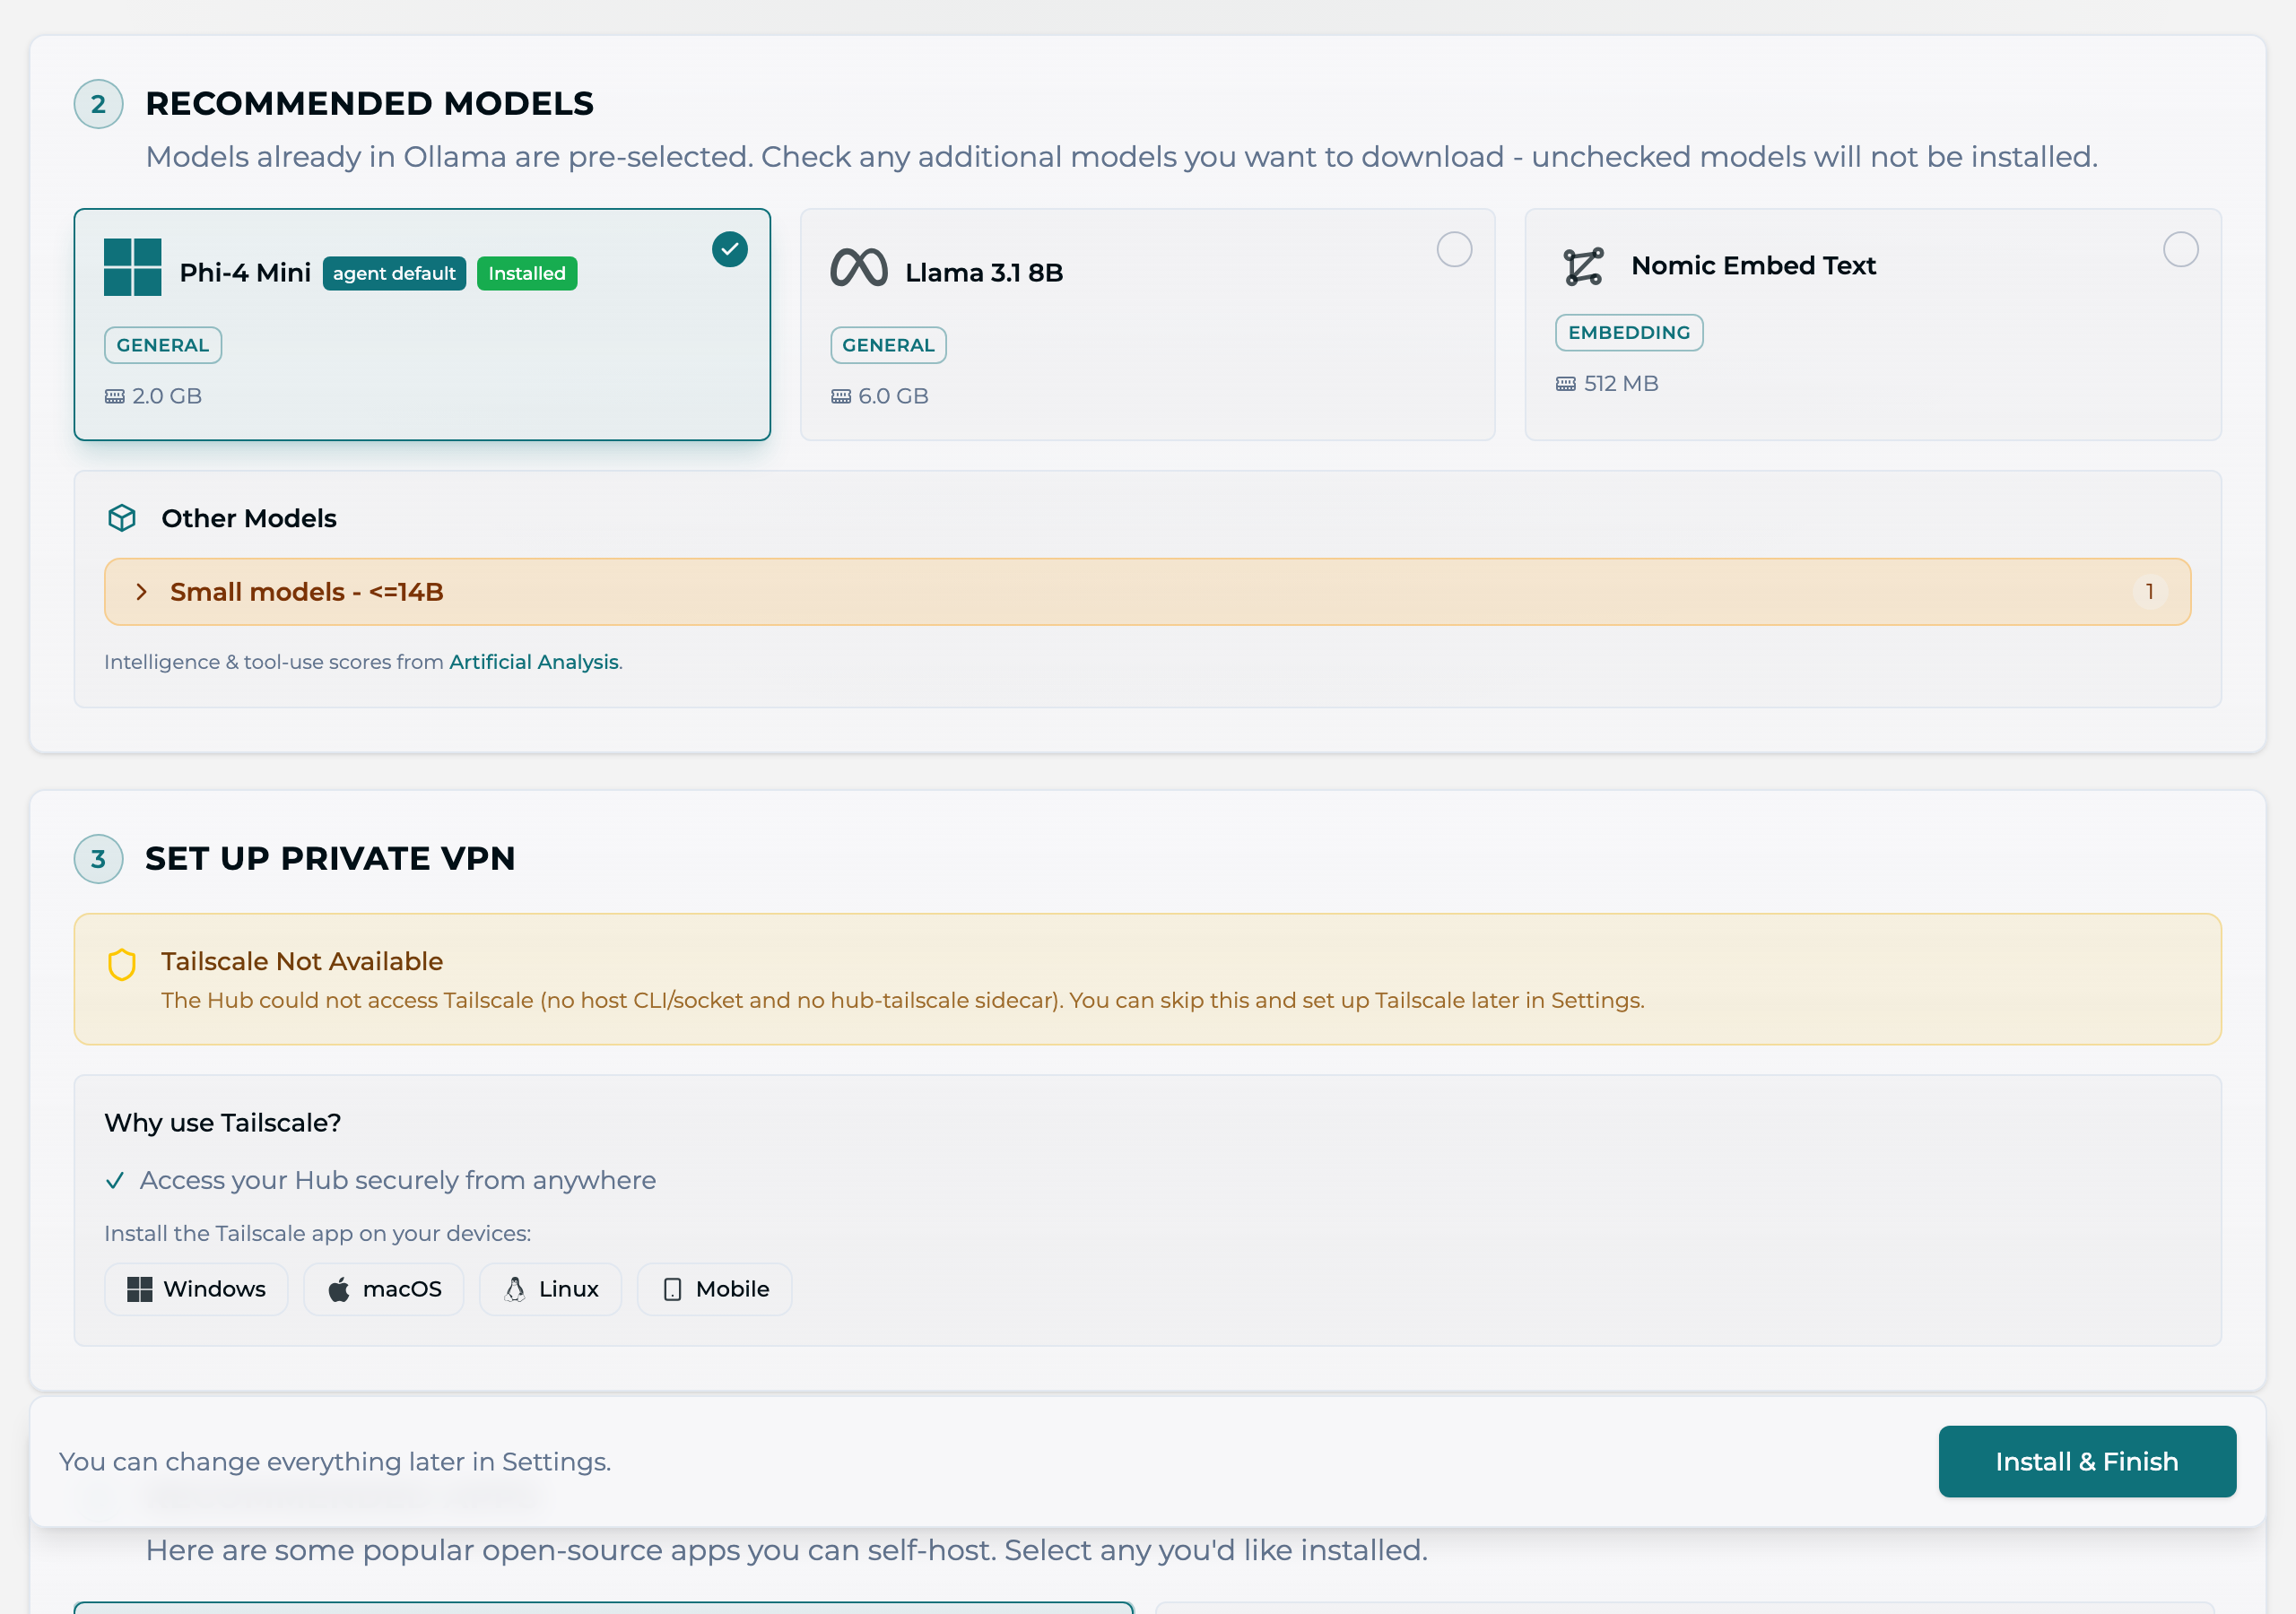Viewport: 2296px width, 1614px height.
Task: Click the Llama 3.1 8B model name
Action: pyautogui.click(x=984, y=273)
